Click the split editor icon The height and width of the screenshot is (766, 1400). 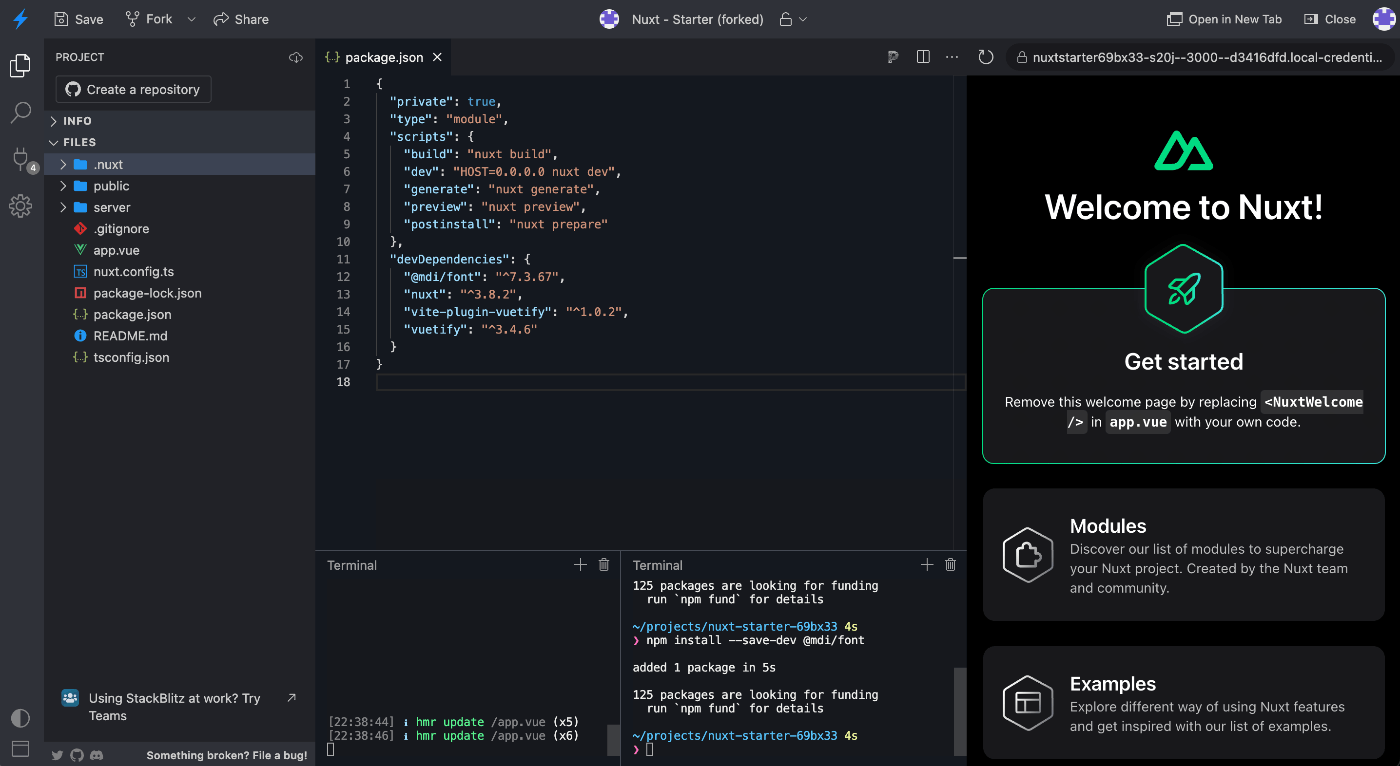pos(923,58)
